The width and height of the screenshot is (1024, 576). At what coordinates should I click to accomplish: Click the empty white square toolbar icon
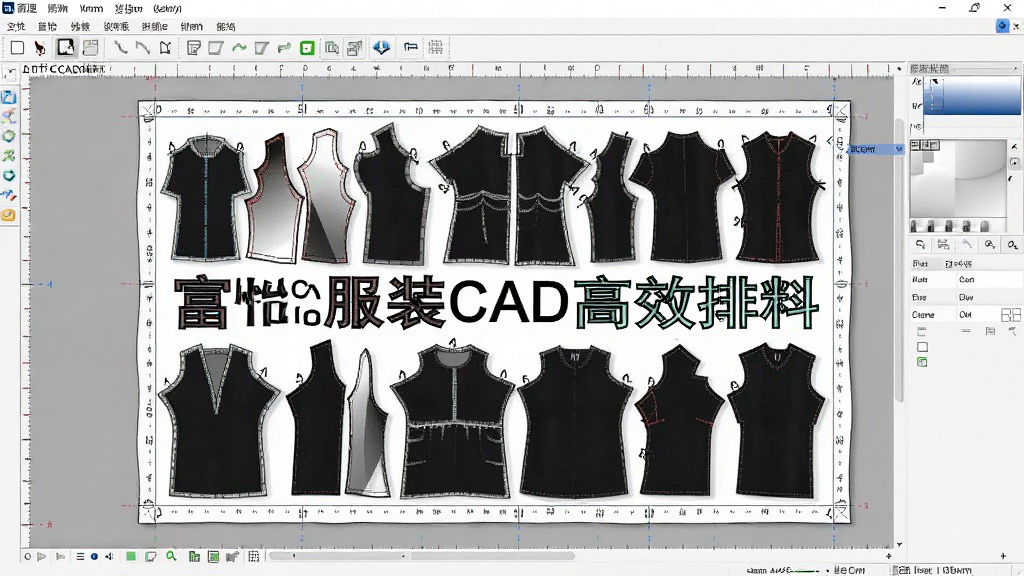[18, 48]
